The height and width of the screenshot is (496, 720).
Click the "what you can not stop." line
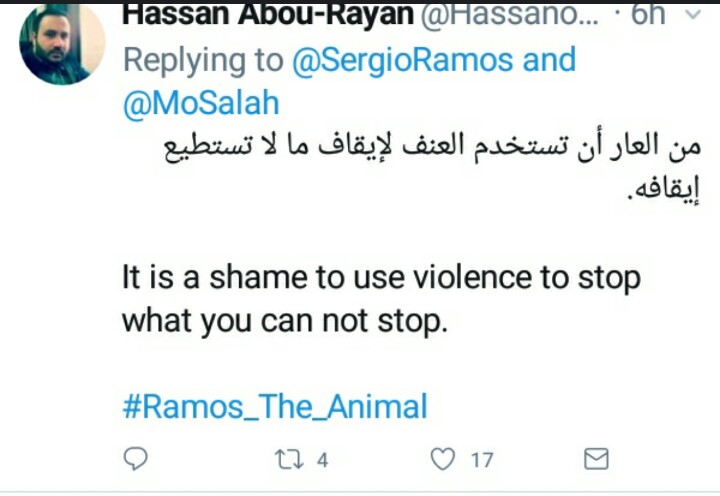click(x=285, y=321)
